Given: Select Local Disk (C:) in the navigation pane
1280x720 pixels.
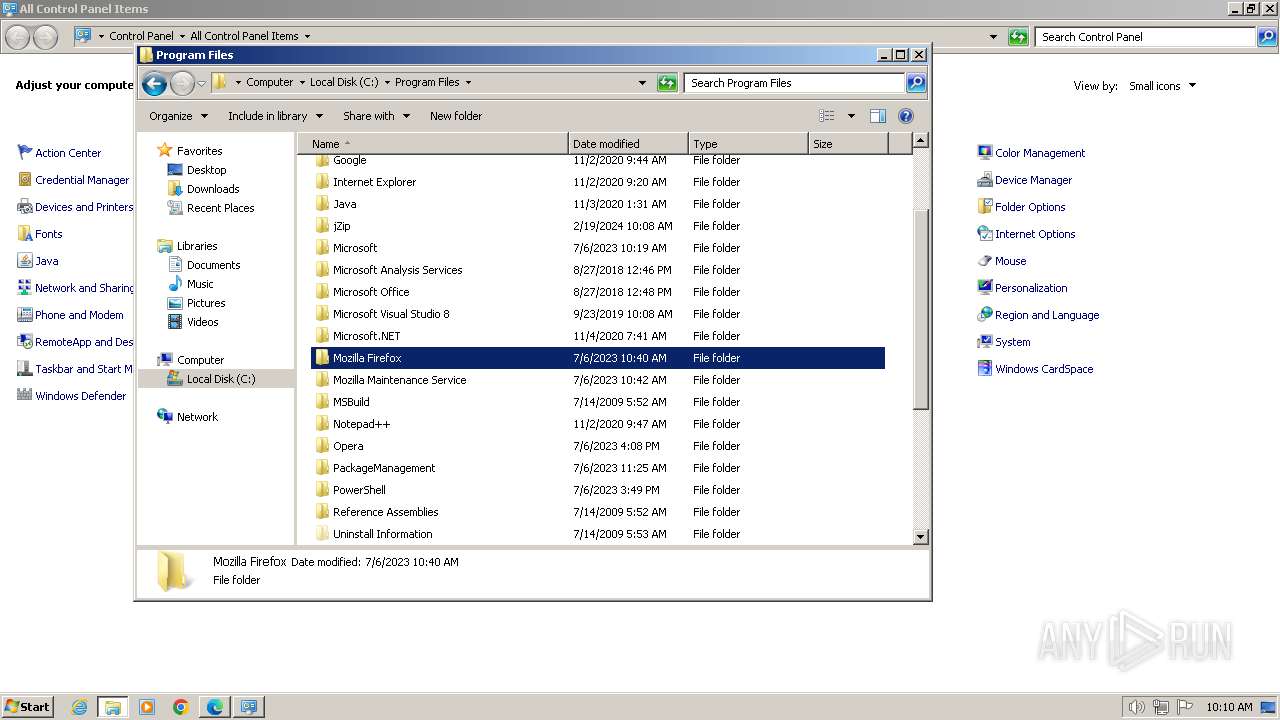Looking at the screenshot, I should pos(220,379).
